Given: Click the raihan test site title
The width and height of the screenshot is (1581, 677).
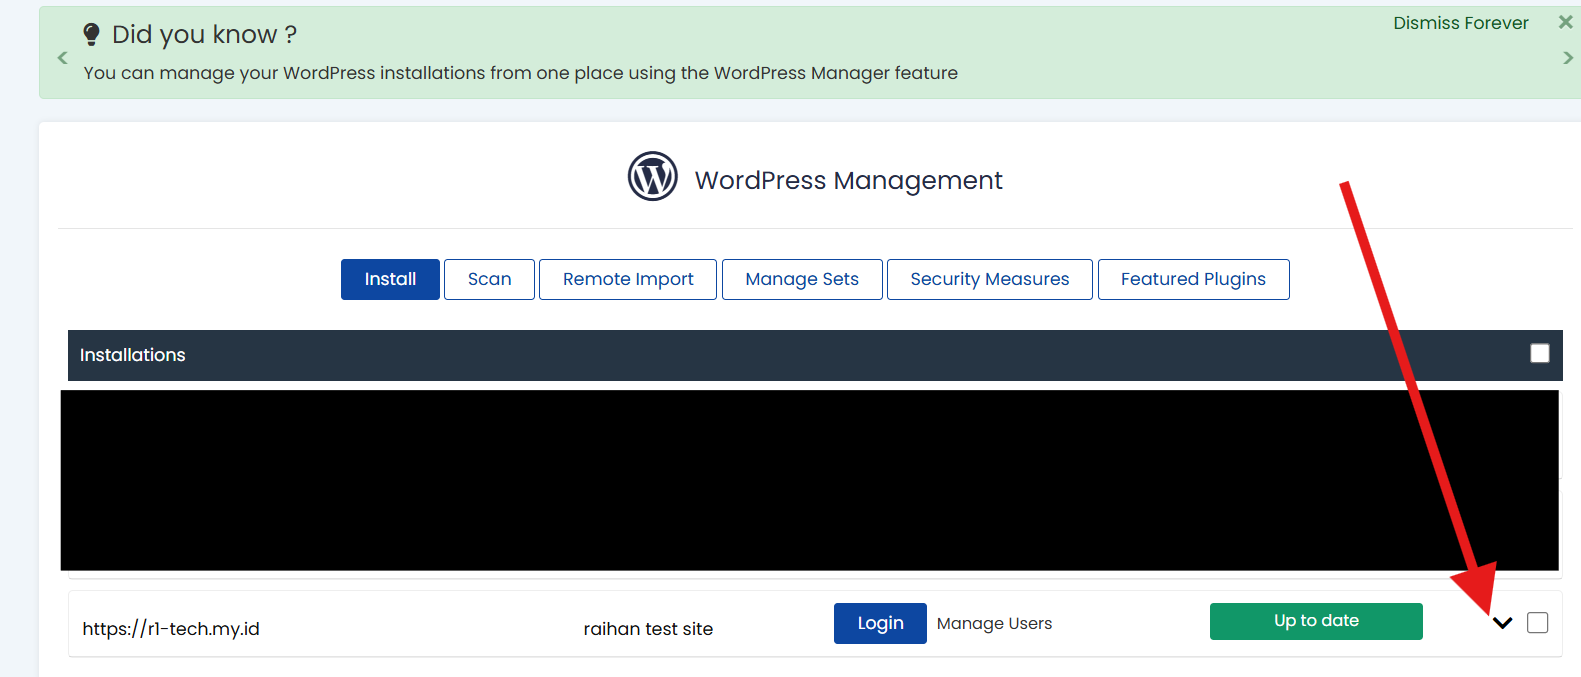Looking at the screenshot, I should coord(648,629).
